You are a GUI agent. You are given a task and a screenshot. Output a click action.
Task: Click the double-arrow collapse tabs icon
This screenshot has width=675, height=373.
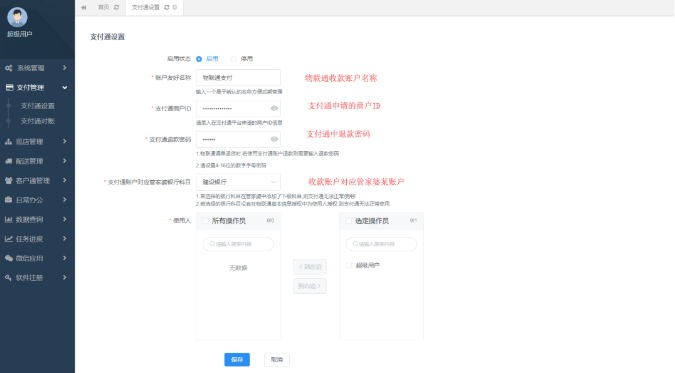pos(84,7)
